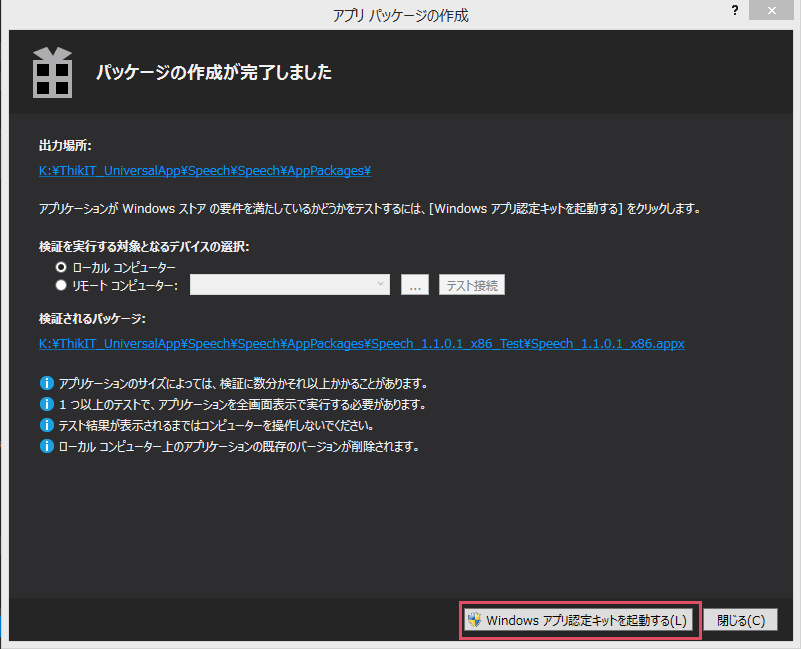Click info icon beside 既存のバージョン message

(x=46, y=446)
